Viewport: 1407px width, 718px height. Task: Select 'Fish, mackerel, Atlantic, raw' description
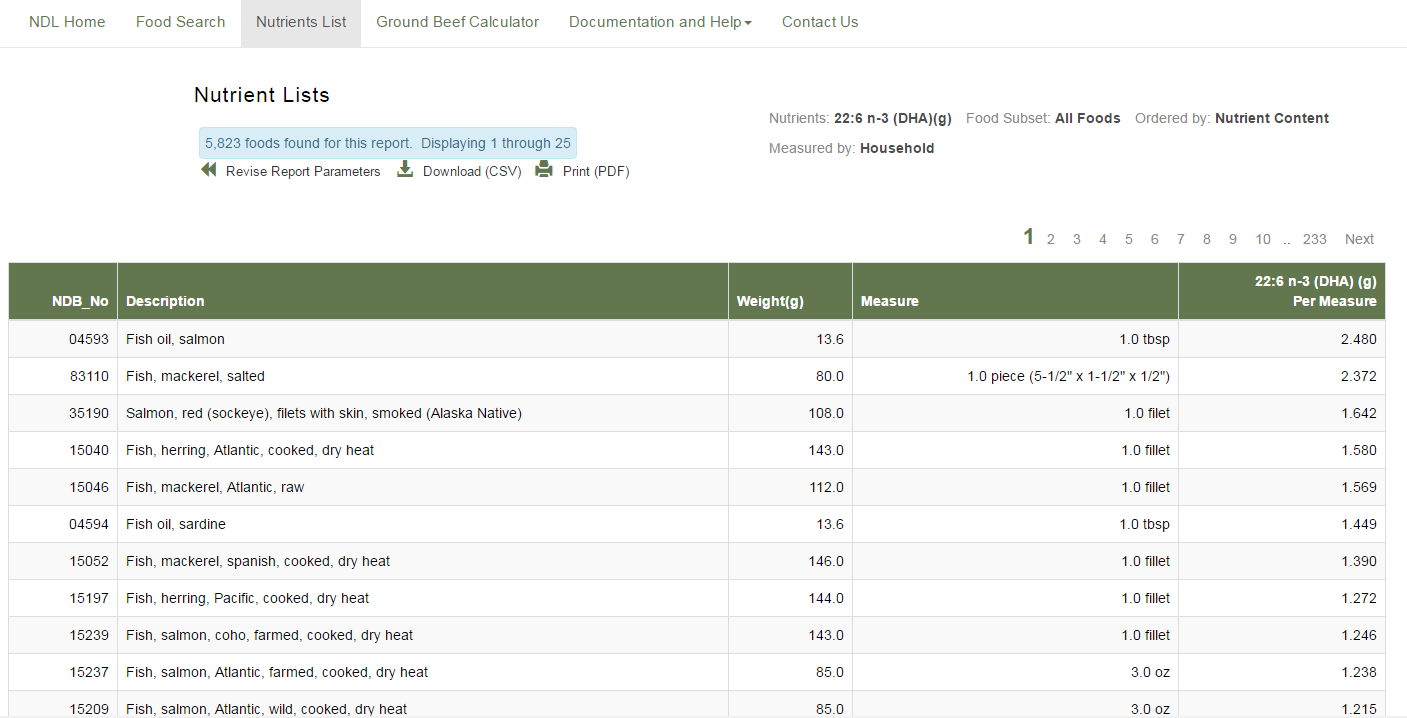coord(215,487)
